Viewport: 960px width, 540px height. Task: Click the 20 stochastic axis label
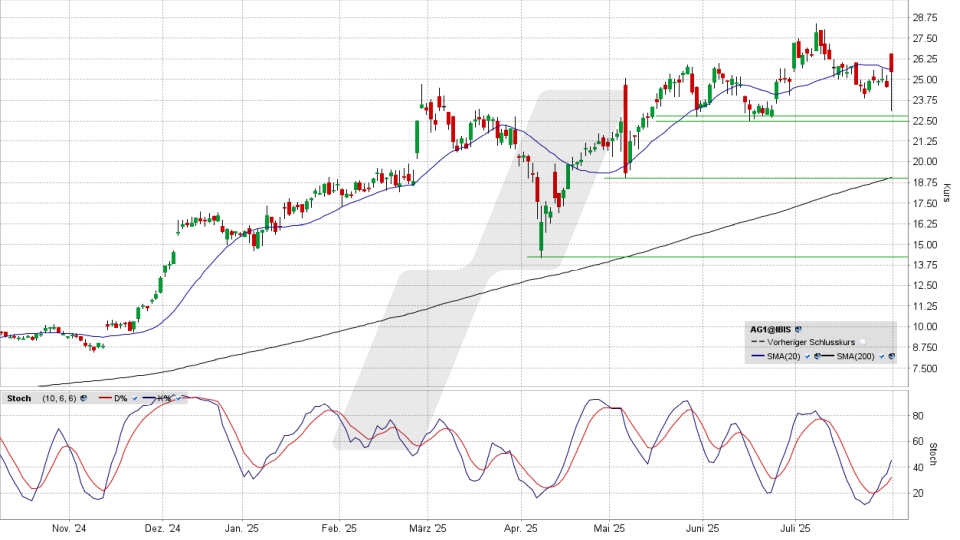pos(918,493)
